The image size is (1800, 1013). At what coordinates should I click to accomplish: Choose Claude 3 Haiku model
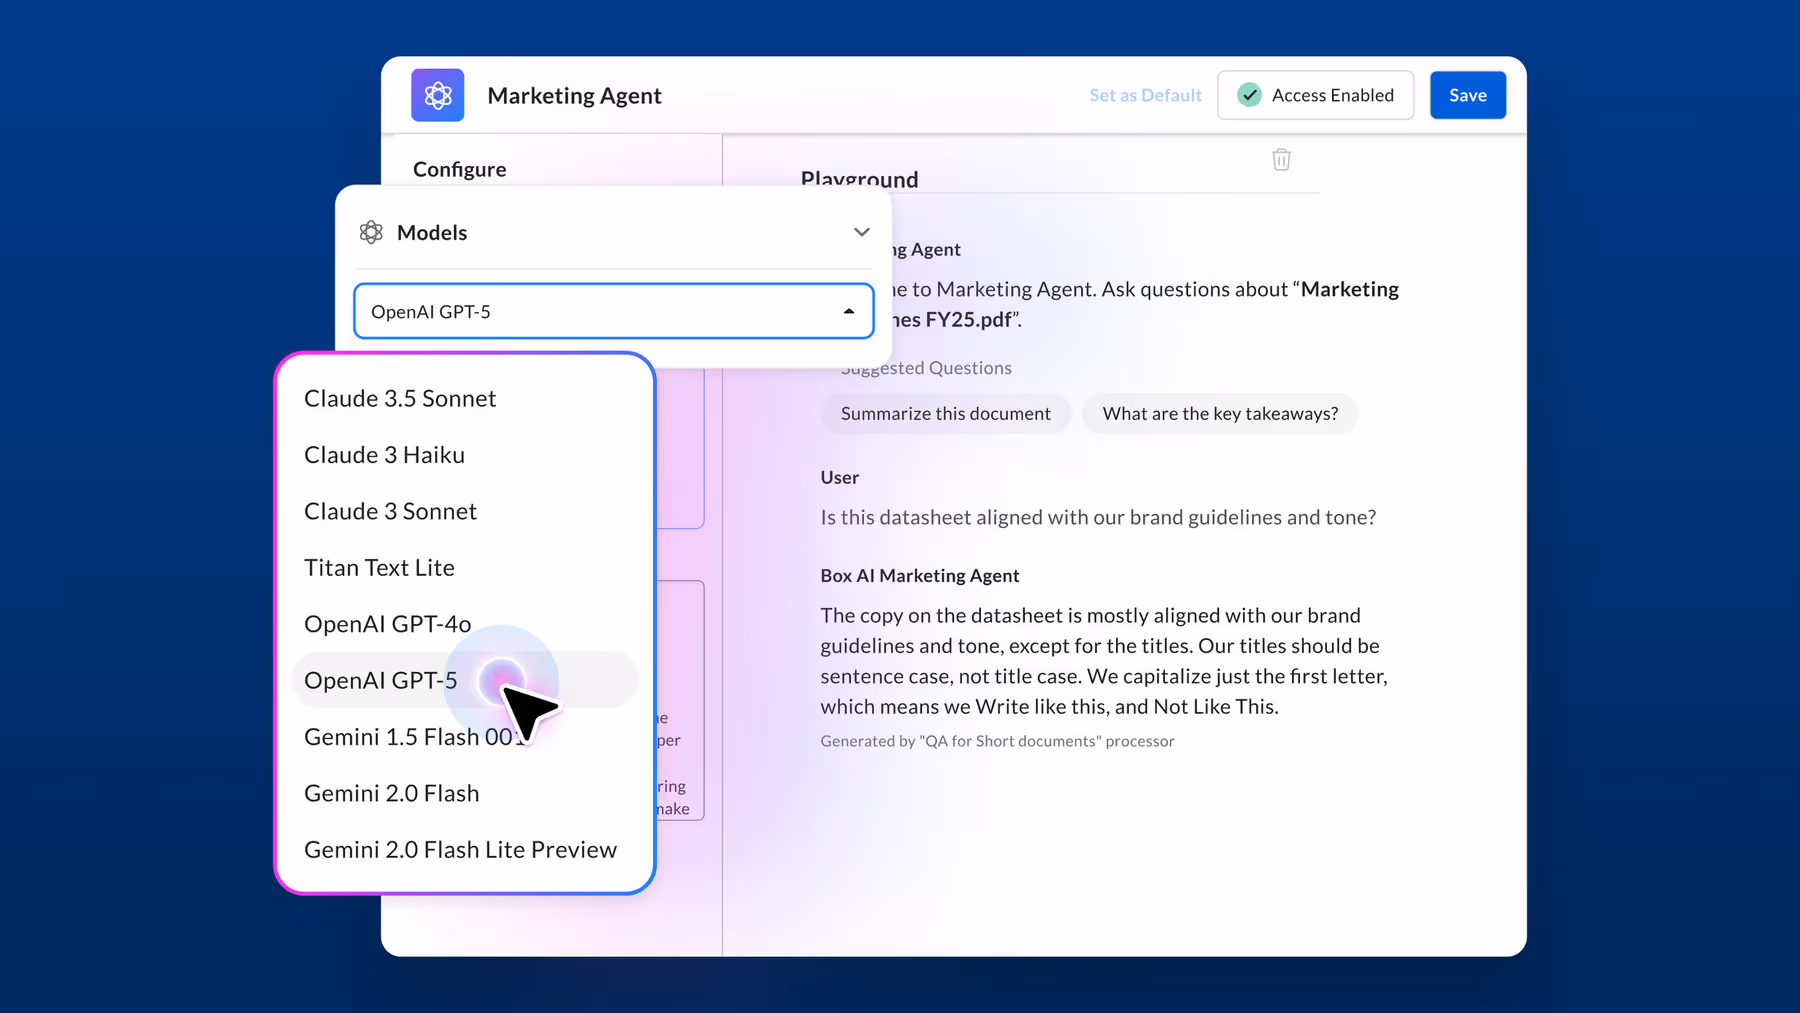(x=384, y=455)
